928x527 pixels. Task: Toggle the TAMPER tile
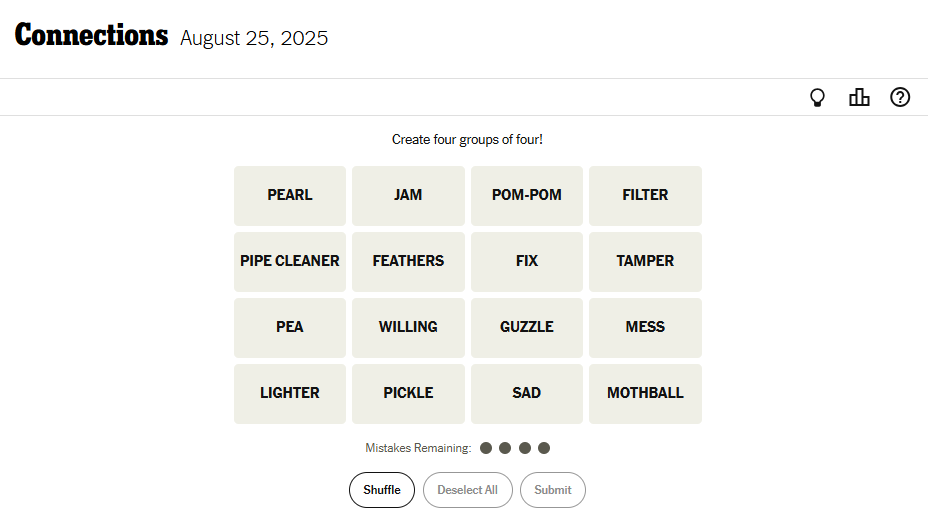pos(645,262)
